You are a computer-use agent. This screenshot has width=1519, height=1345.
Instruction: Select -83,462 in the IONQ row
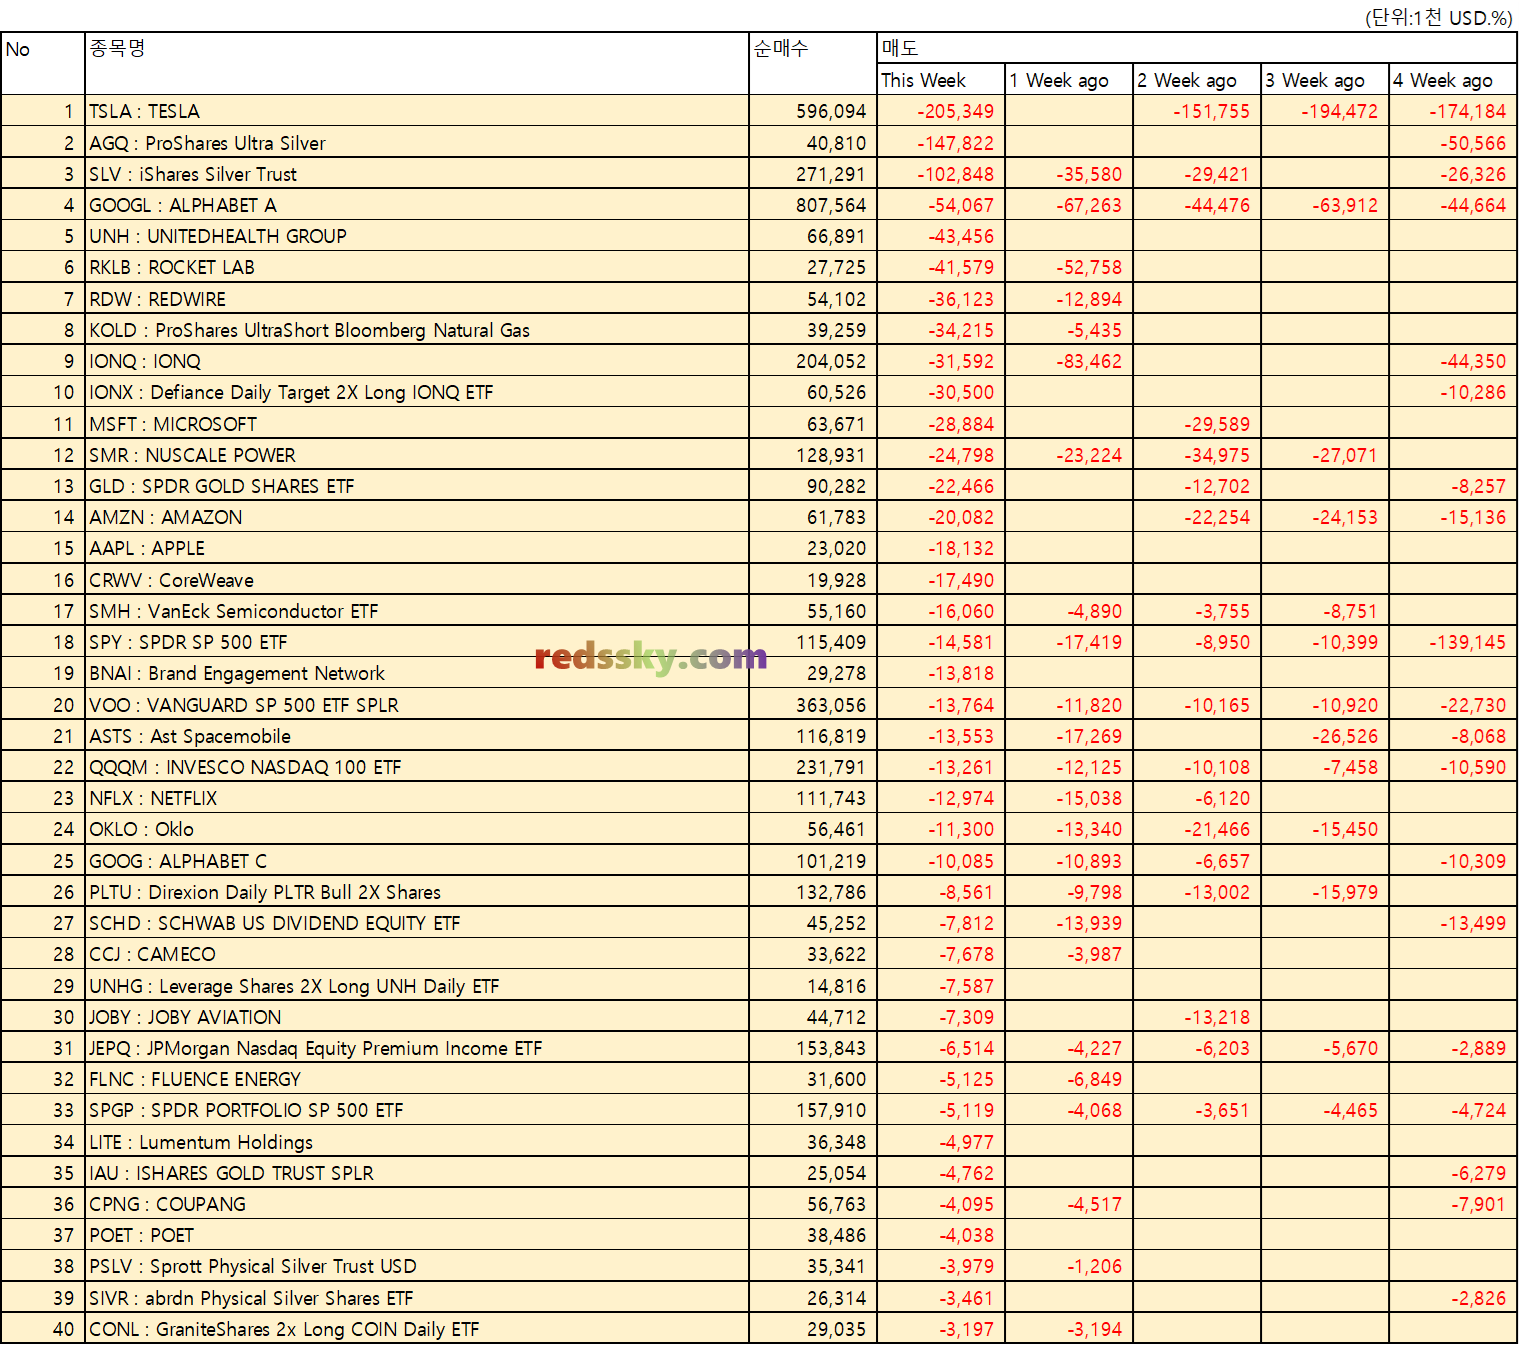point(1089,361)
